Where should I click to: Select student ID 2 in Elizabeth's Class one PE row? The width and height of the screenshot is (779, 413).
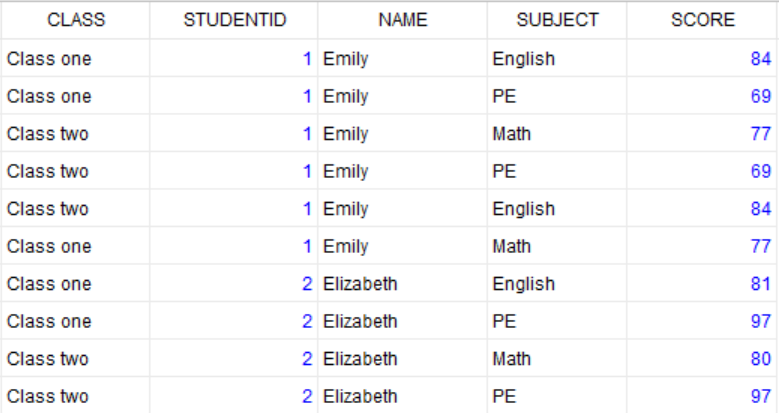coord(234,321)
